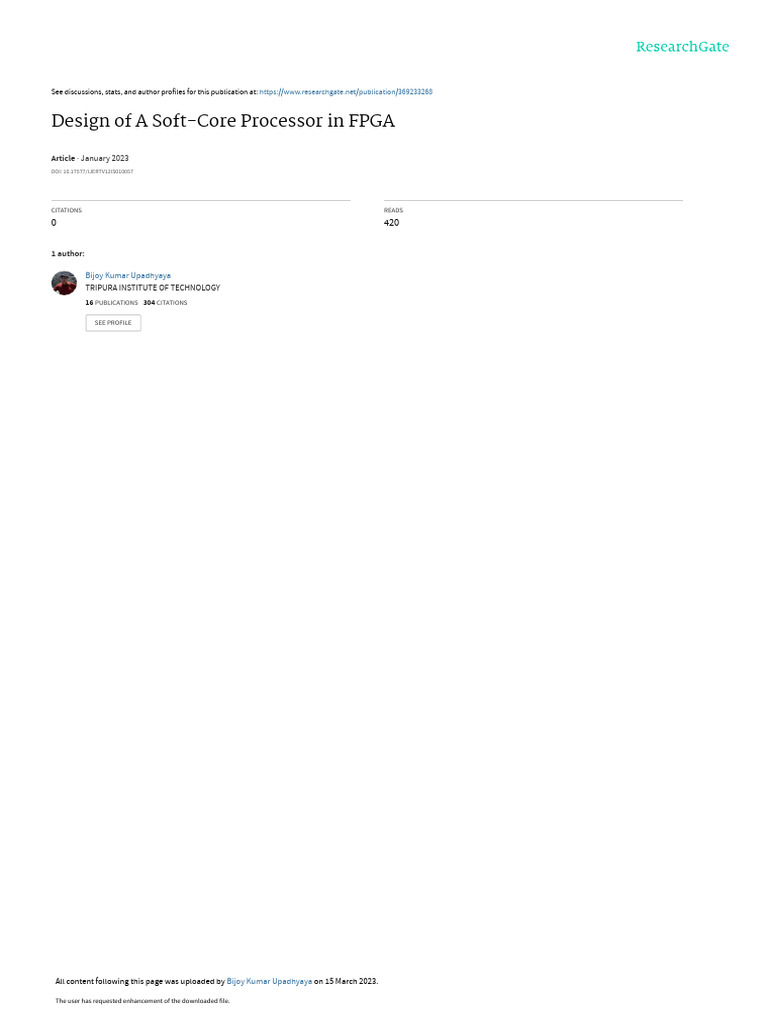Click the requested enhancement notice at bottom
This screenshot has height=1024, width=768.
click(x=142, y=1000)
